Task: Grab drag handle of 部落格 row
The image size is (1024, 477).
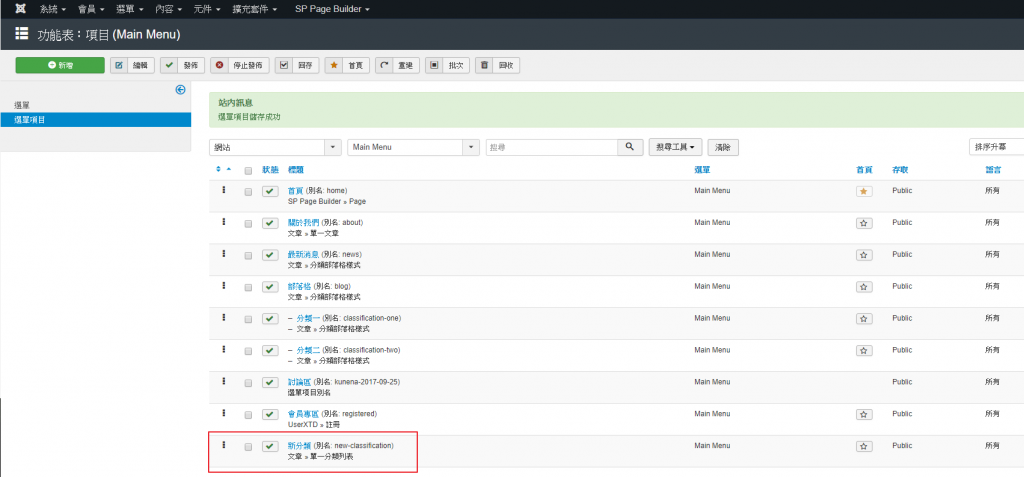Action: point(223,285)
